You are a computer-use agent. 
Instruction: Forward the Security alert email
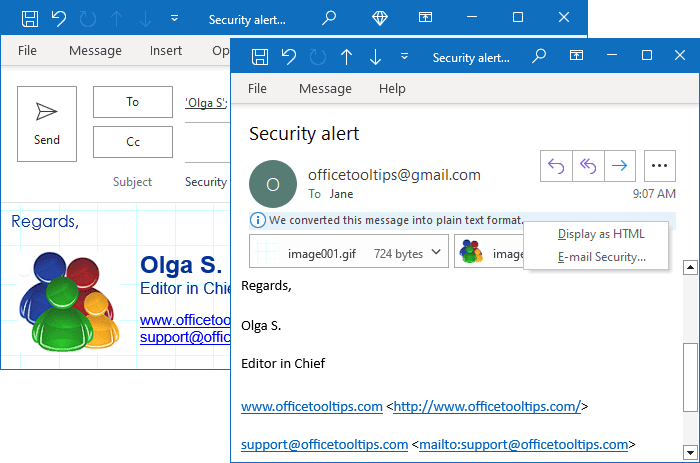tap(620, 166)
